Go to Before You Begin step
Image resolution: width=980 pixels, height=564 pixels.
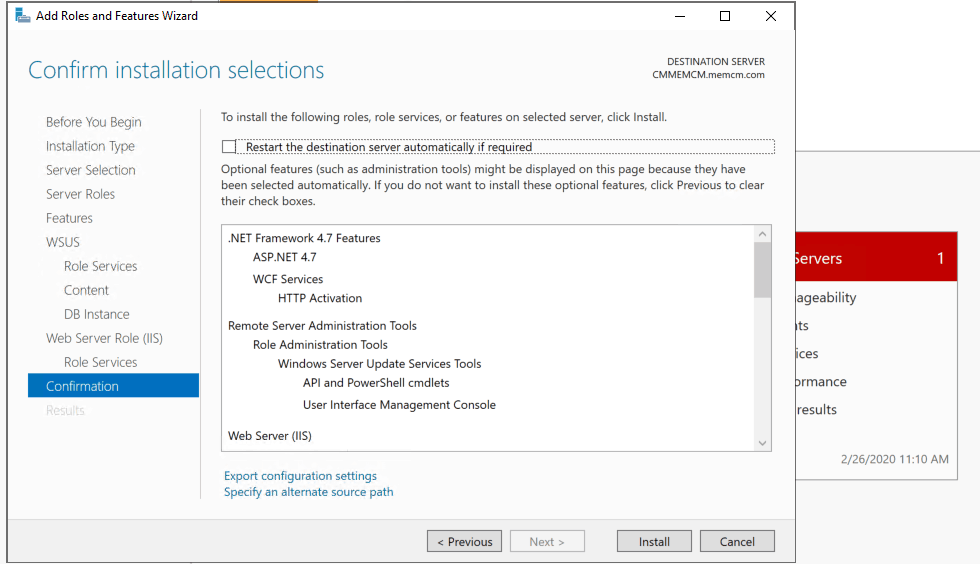93,122
